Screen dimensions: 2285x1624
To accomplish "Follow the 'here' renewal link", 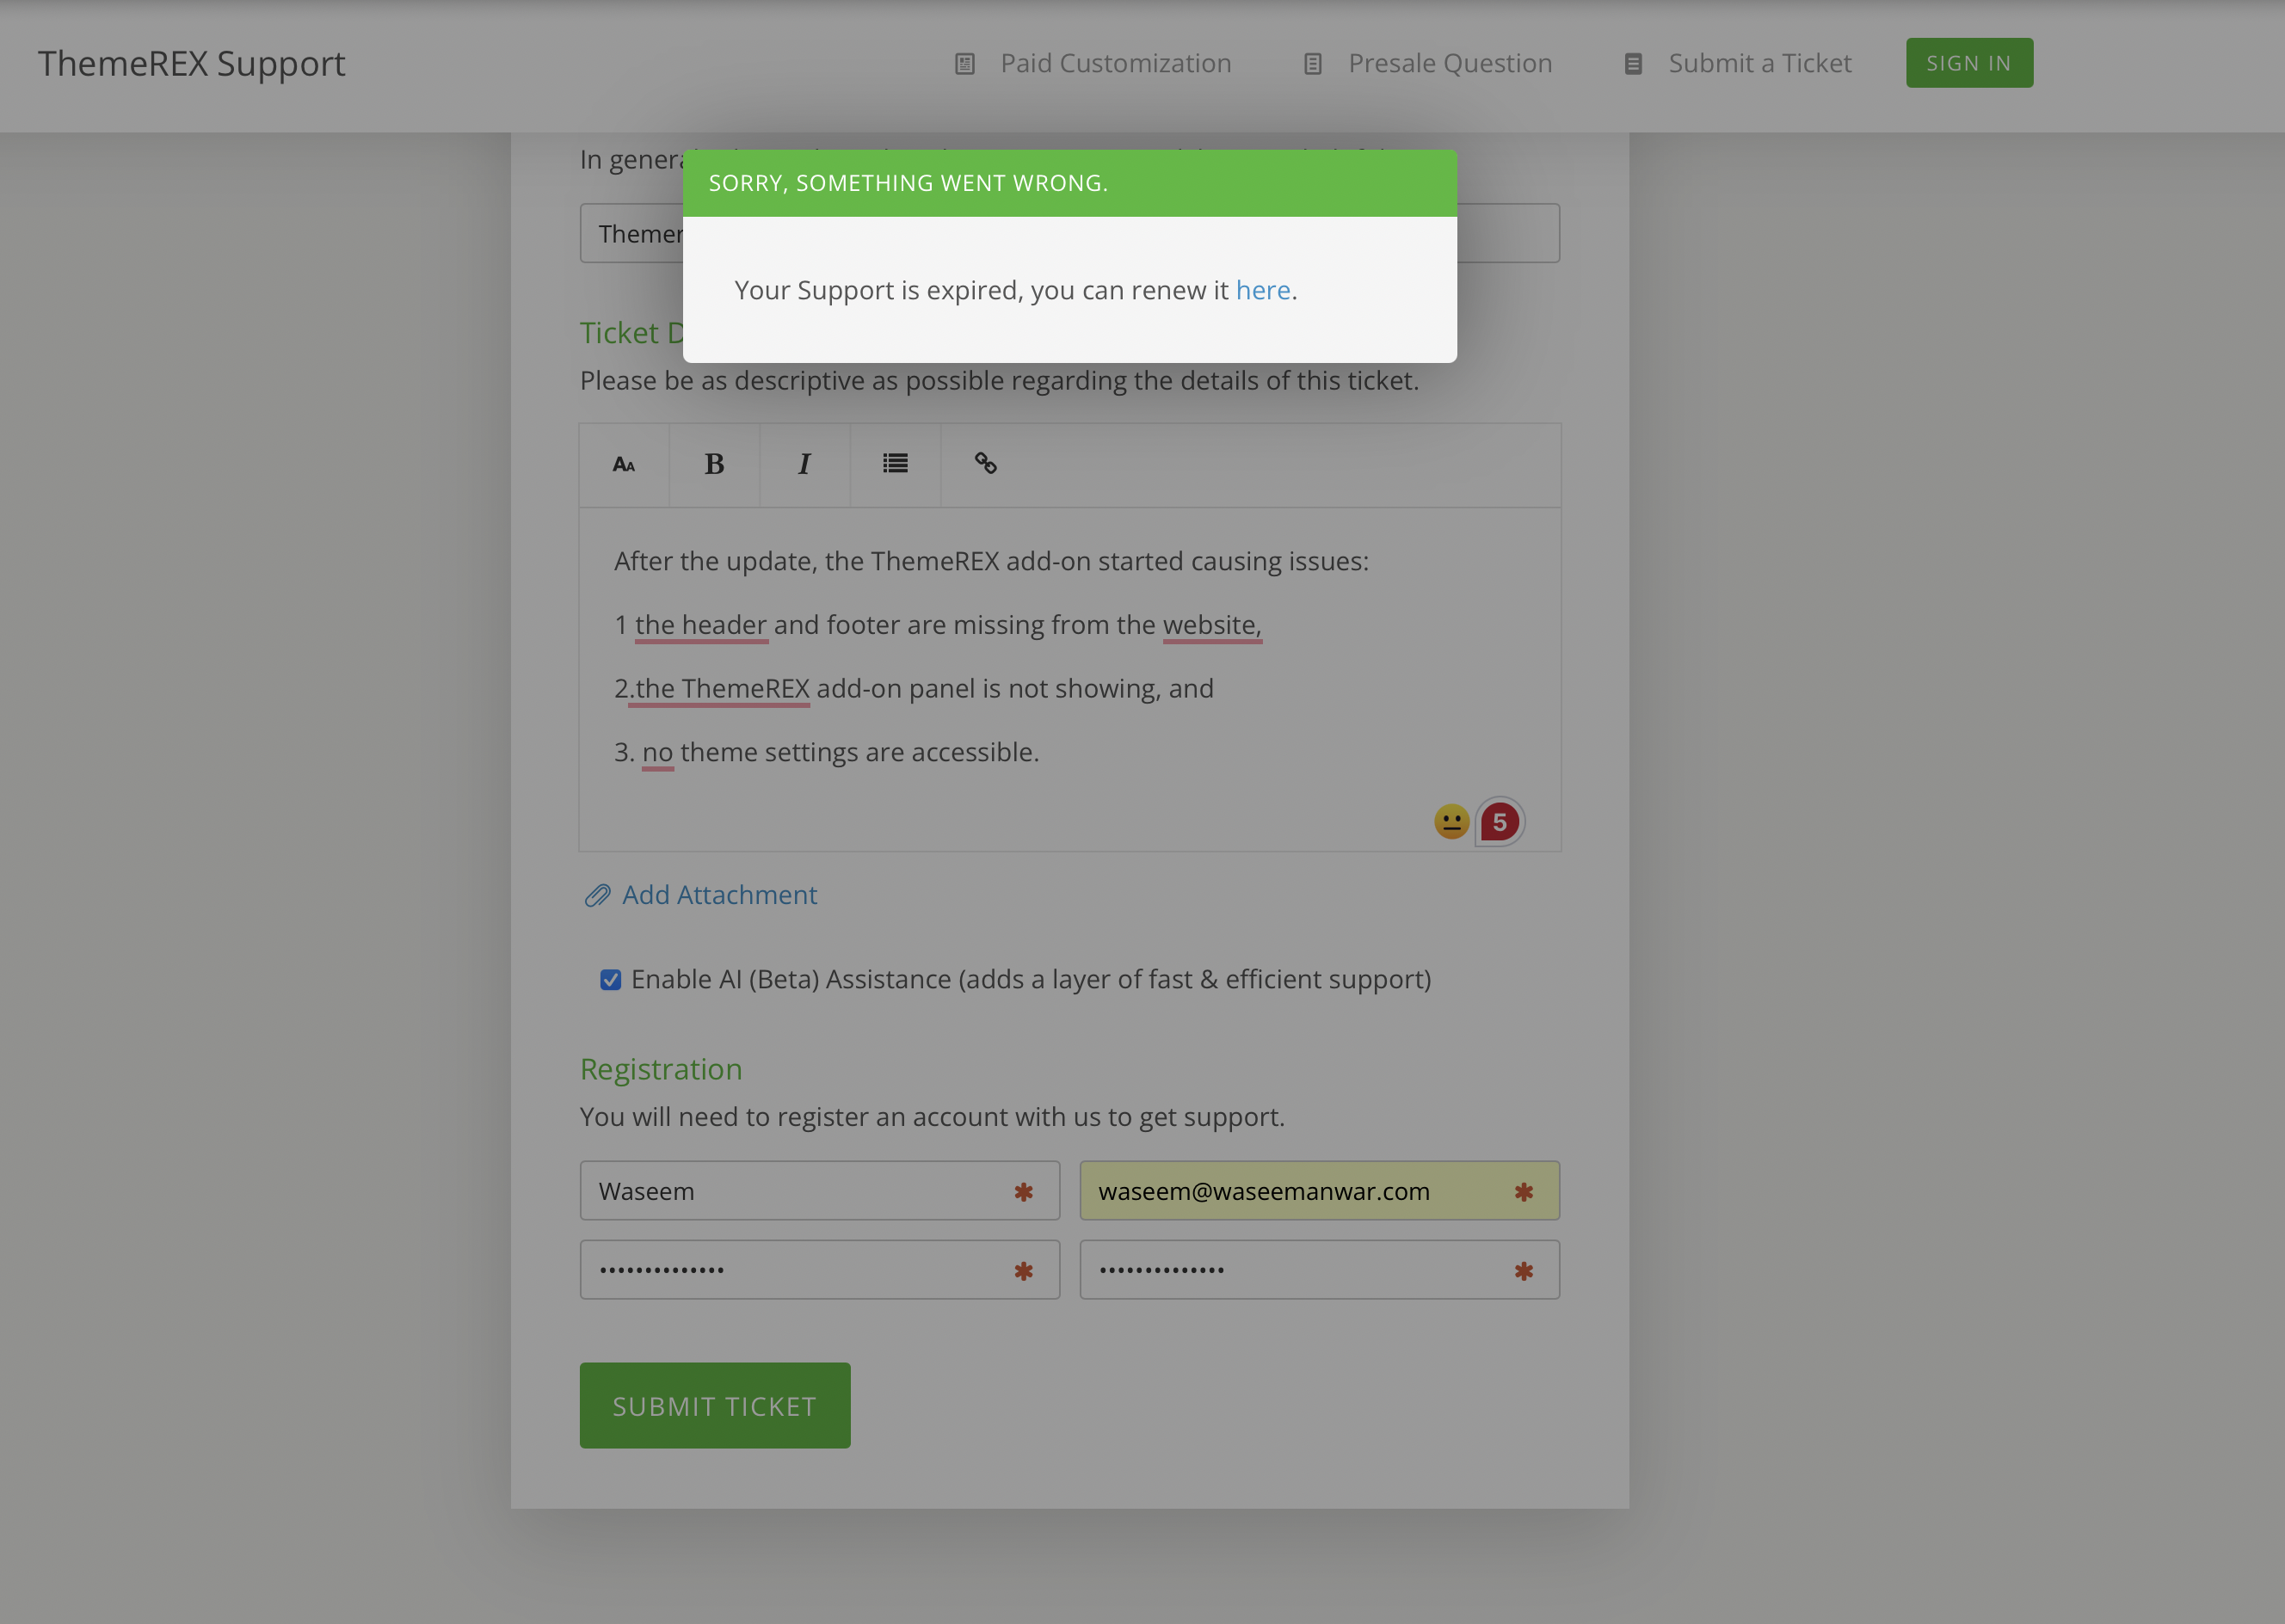I will click(x=1263, y=290).
